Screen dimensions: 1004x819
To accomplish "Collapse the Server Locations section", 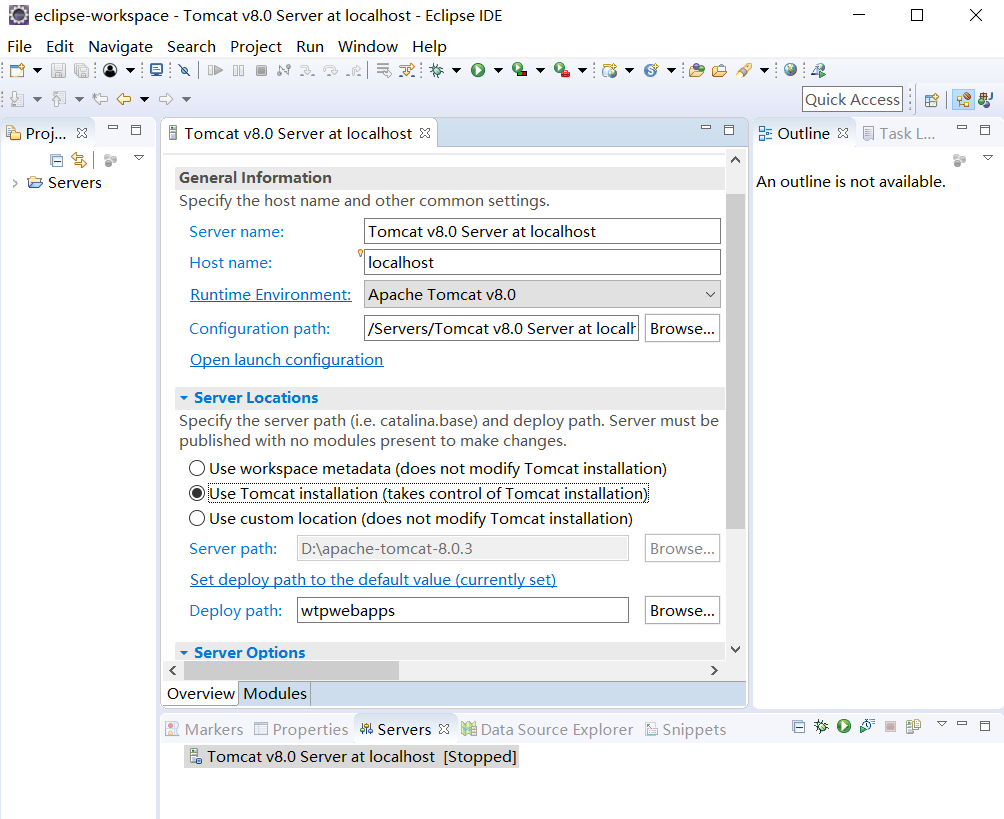I will (184, 398).
